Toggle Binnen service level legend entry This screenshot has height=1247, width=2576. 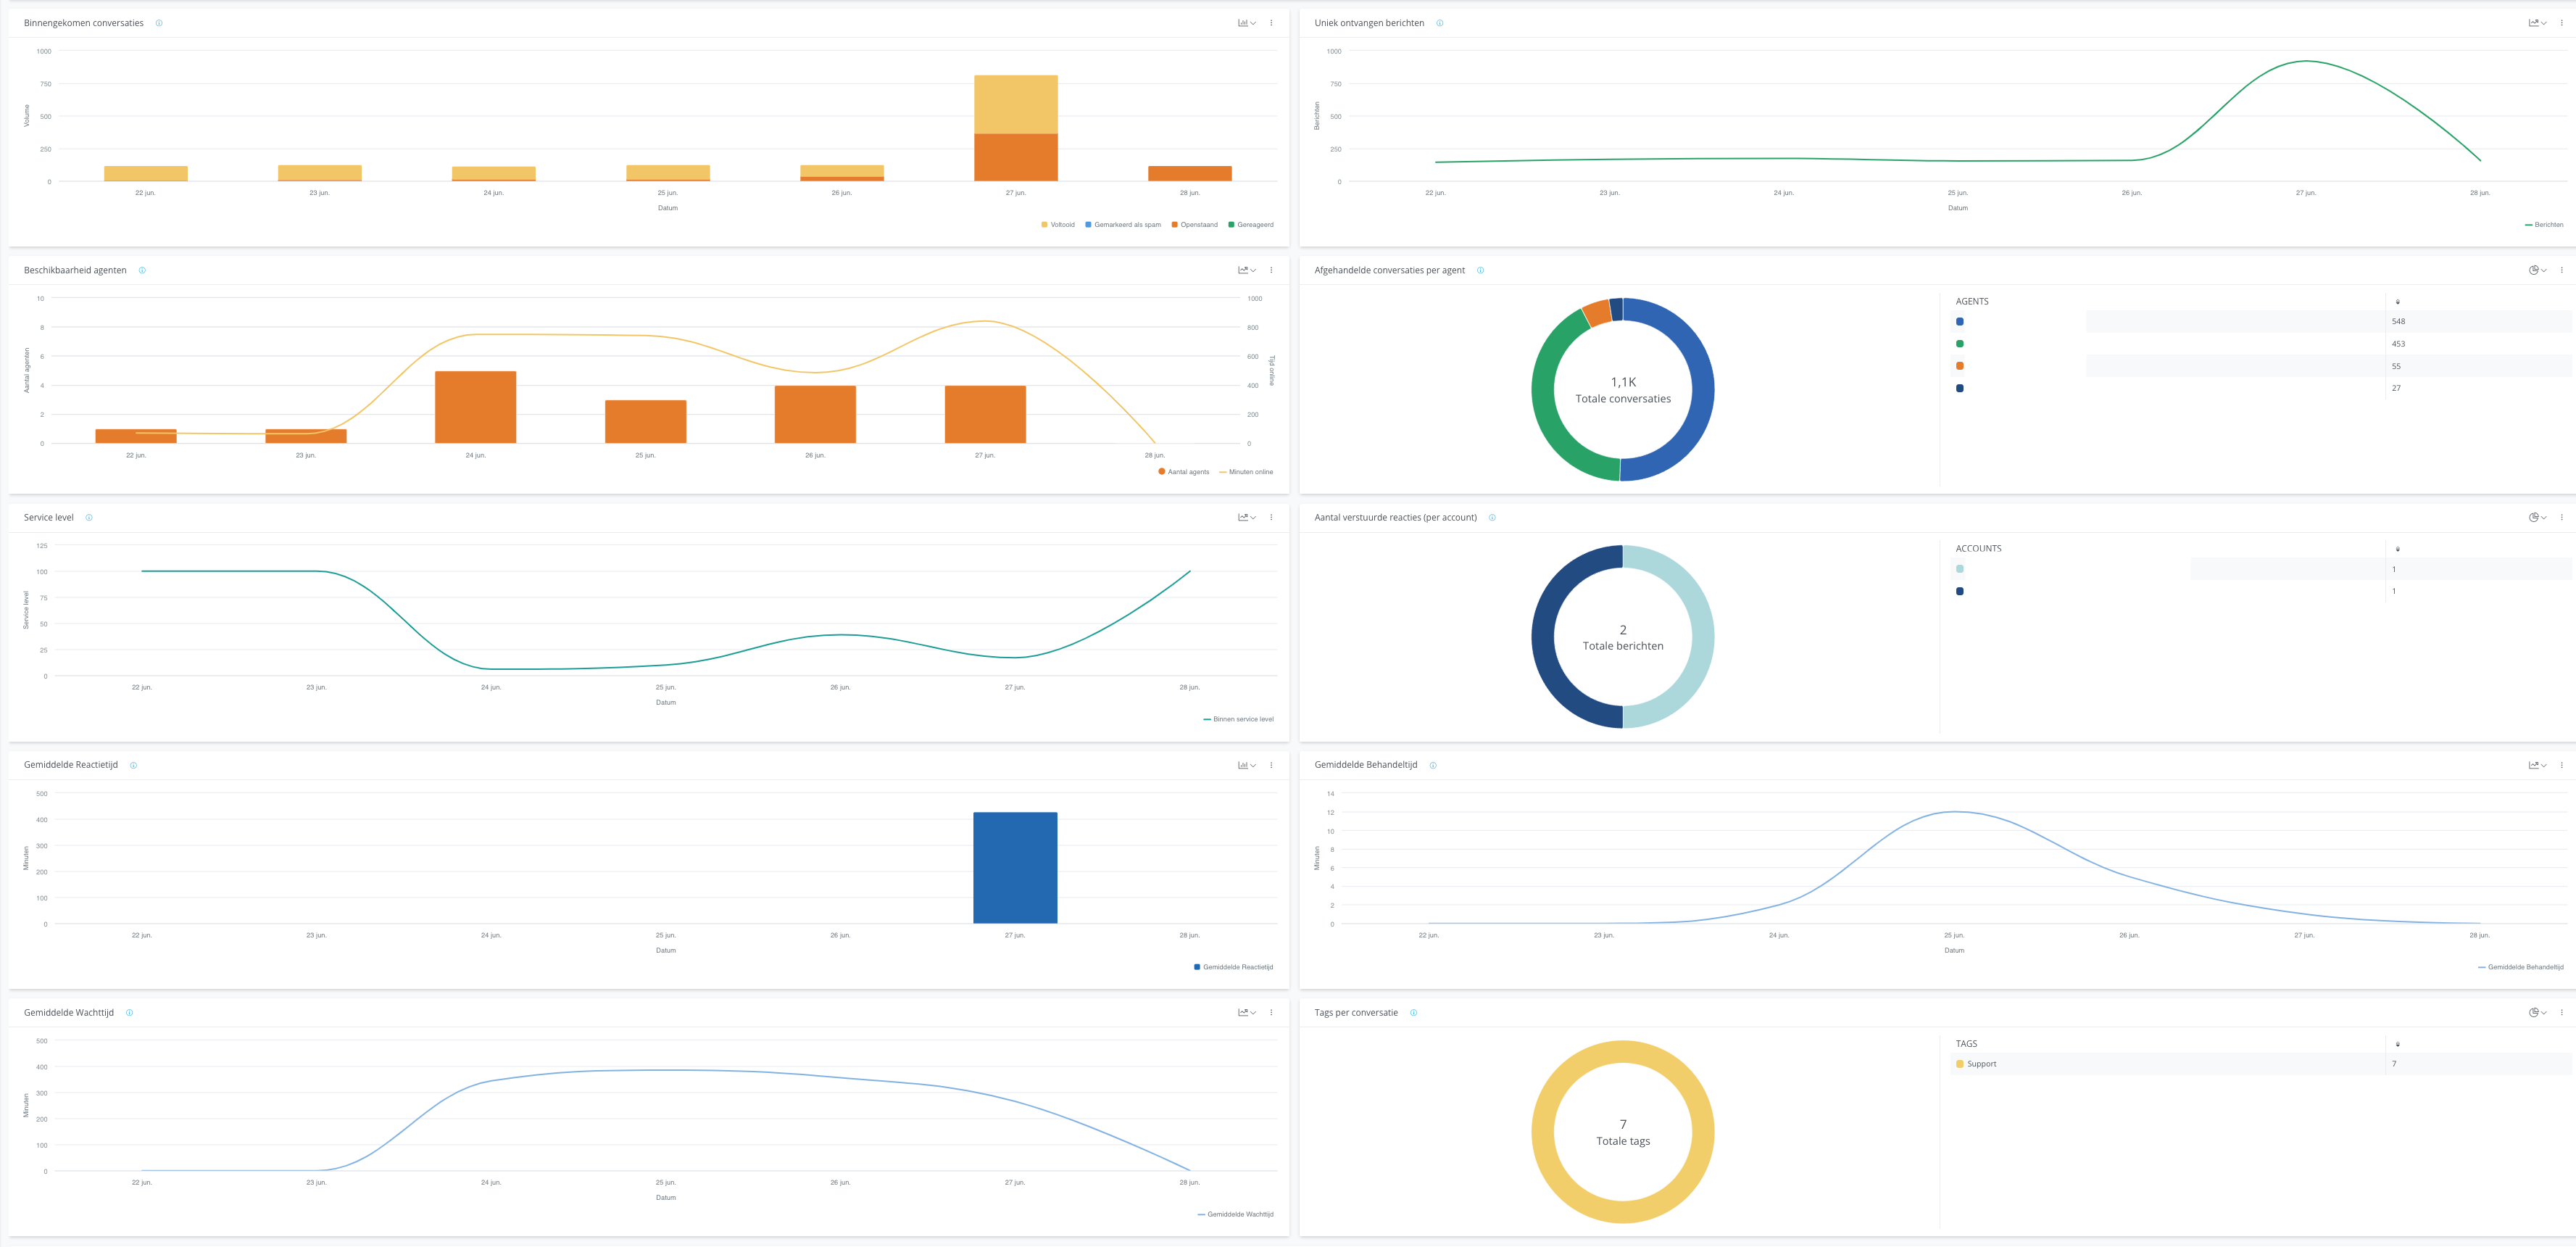click(1239, 719)
